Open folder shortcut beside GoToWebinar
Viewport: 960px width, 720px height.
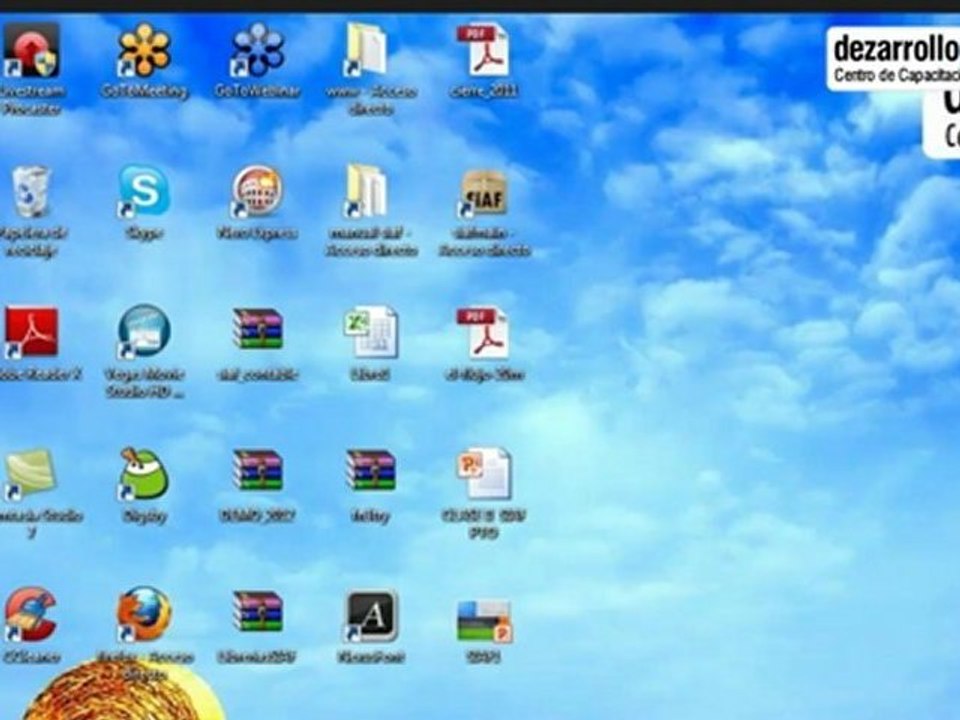(x=367, y=50)
